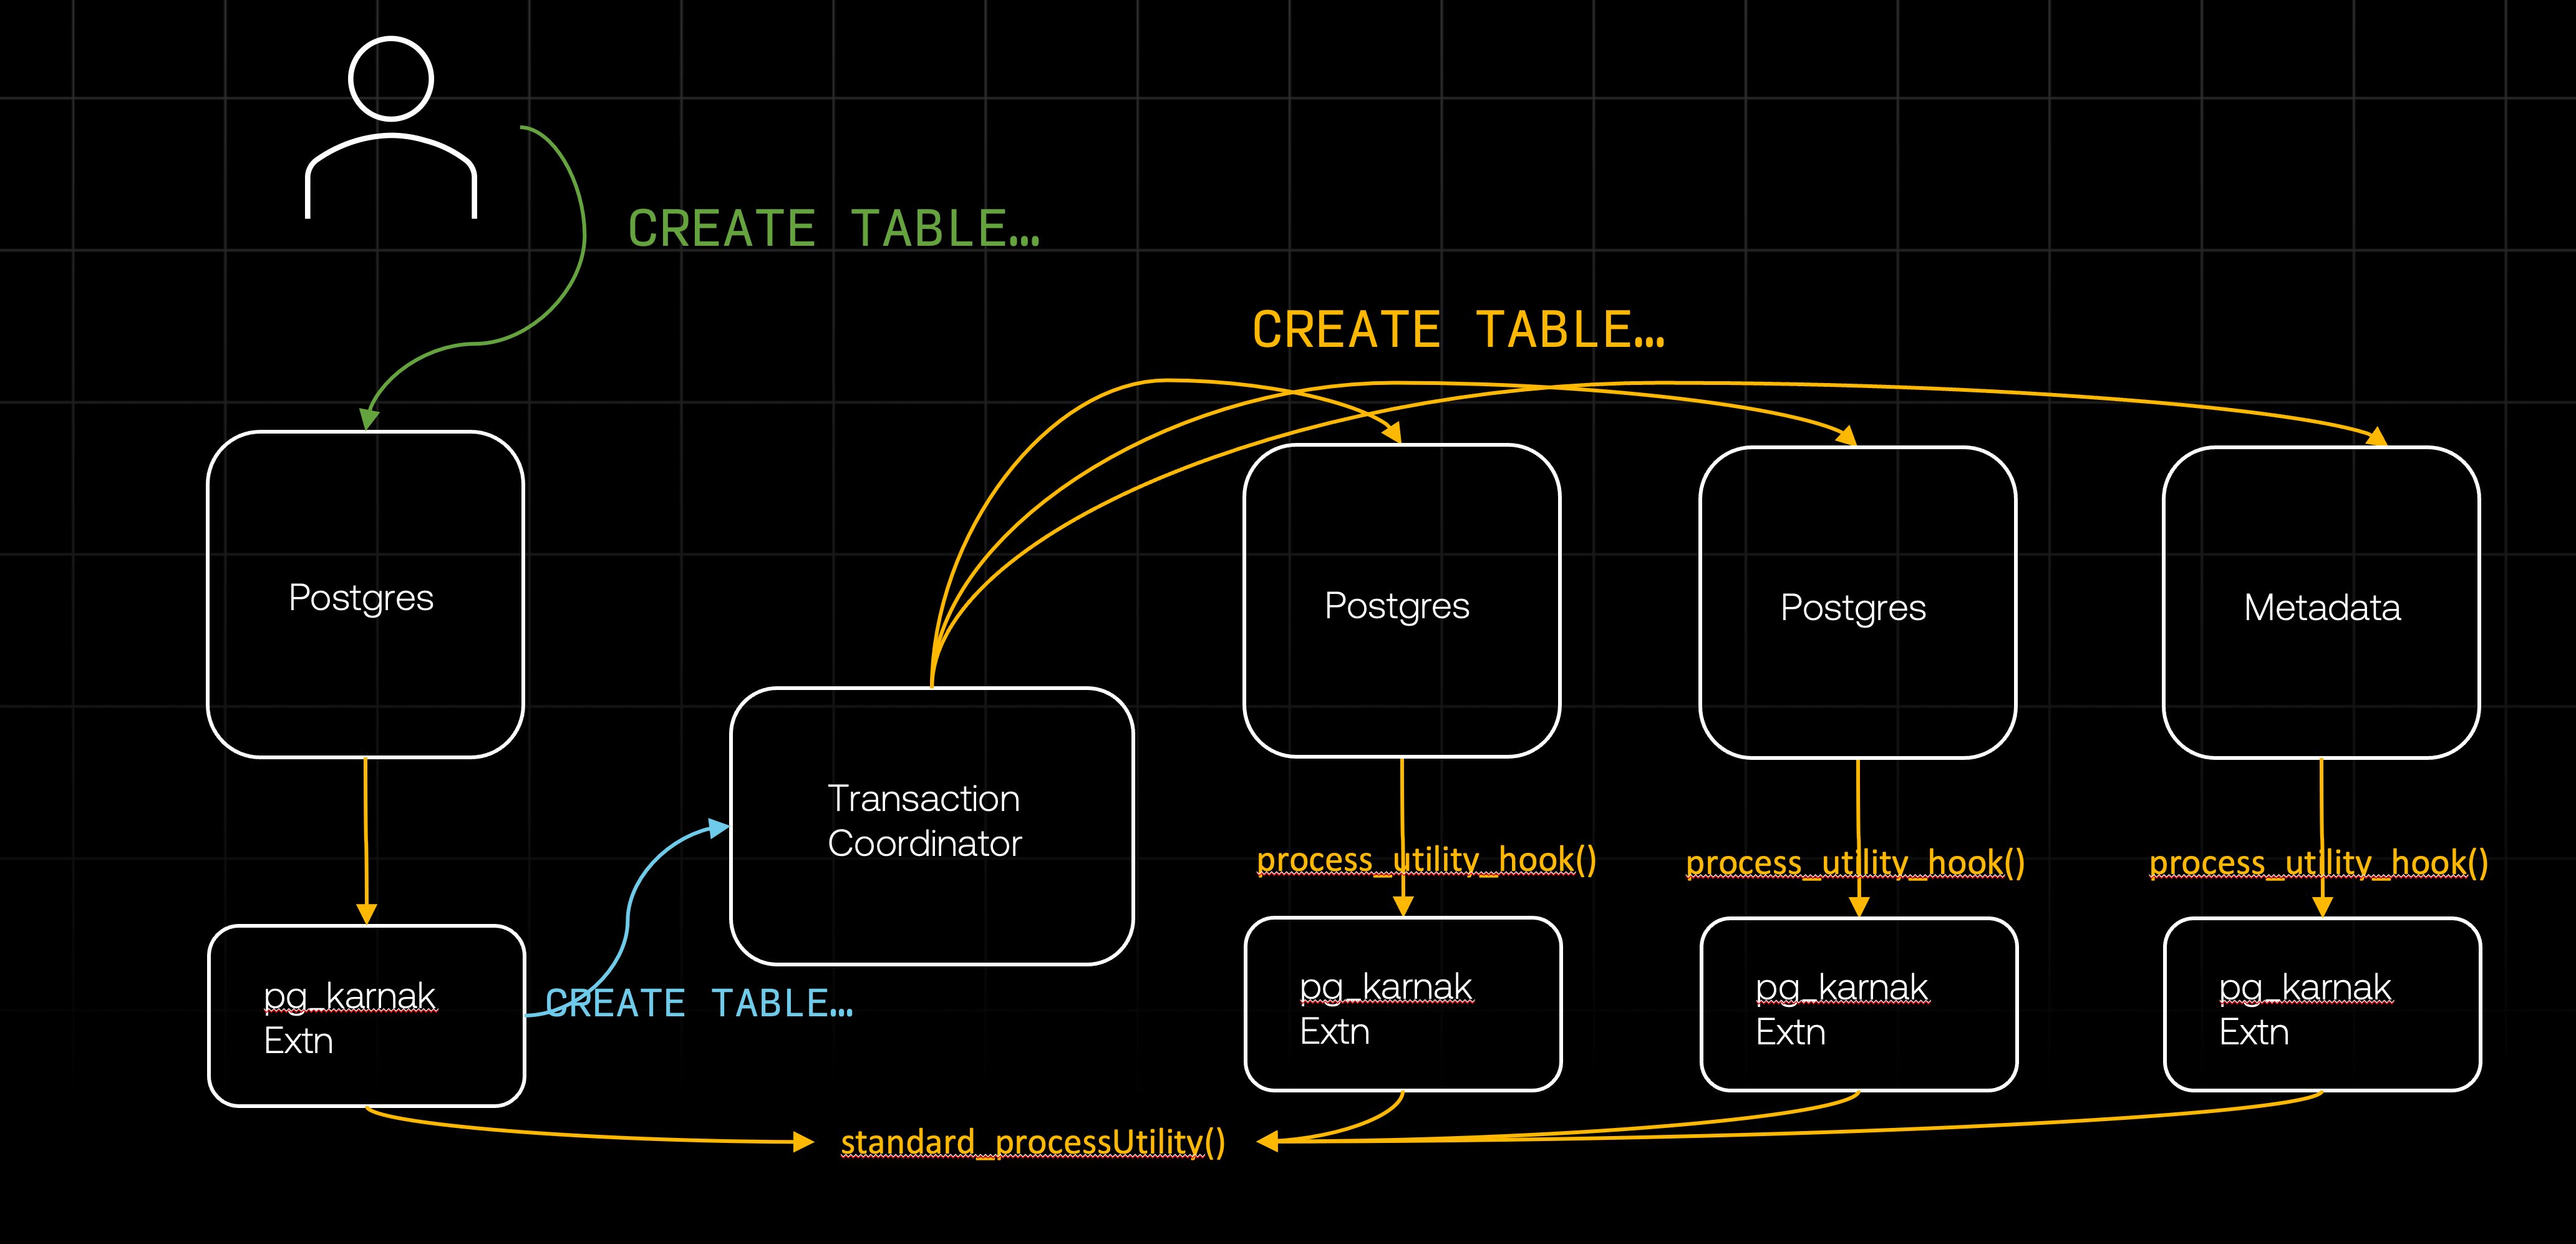Click the leftmost pg_karnak Extn box
Screen dimensions: 2576x1244
click(366, 1016)
